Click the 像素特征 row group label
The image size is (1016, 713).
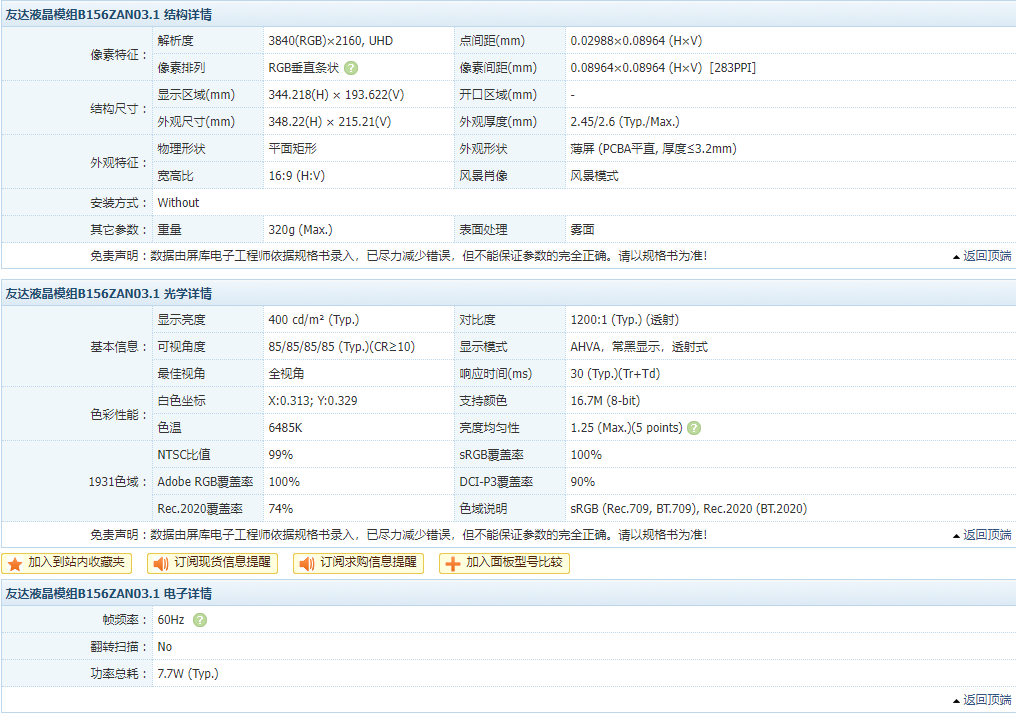(x=119, y=55)
